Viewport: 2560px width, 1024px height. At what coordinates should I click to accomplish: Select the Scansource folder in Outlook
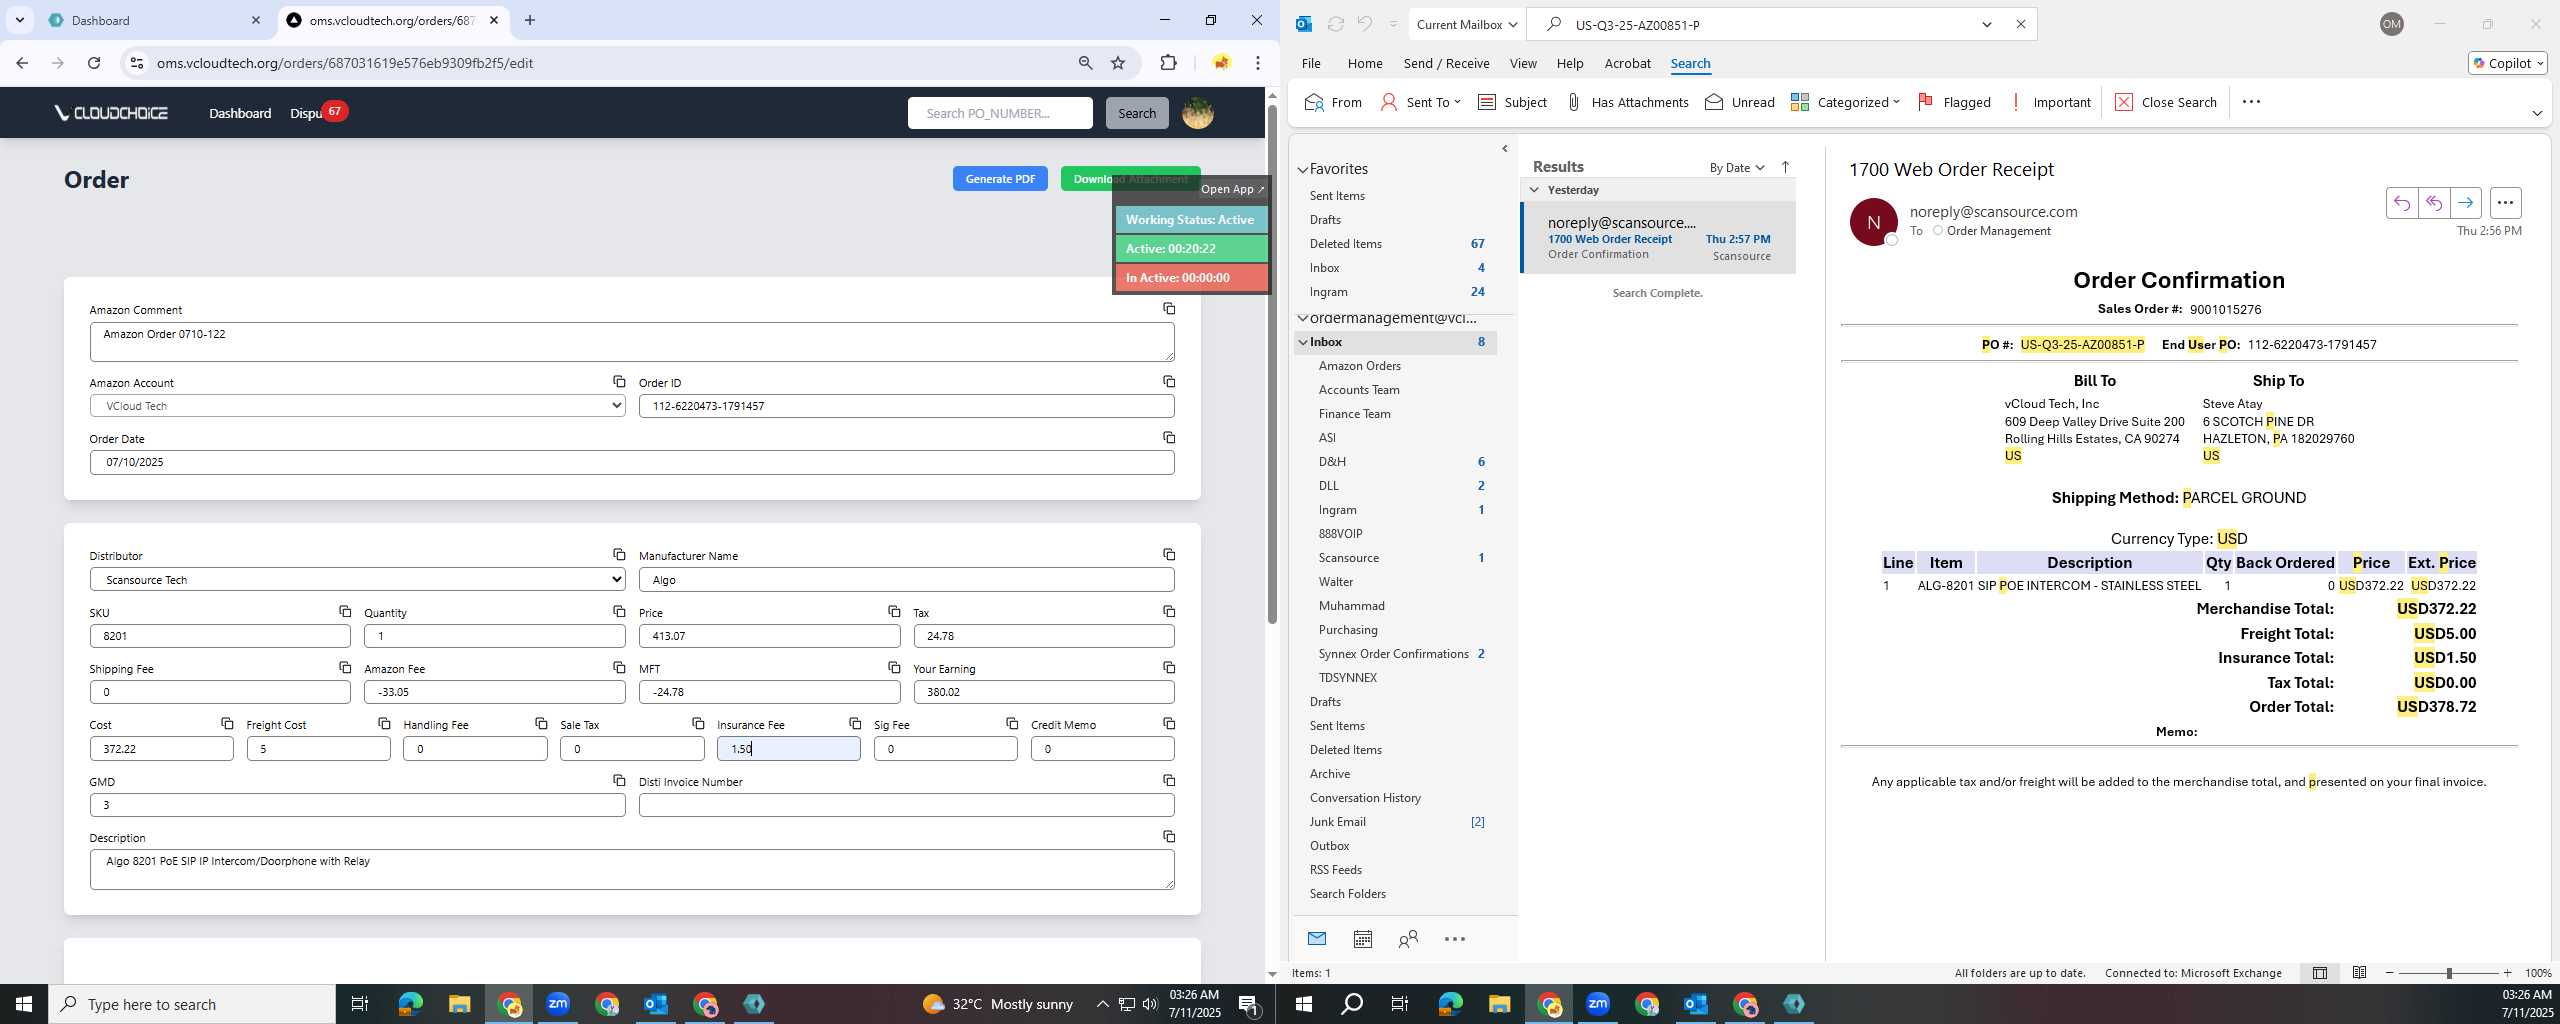click(1348, 558)
